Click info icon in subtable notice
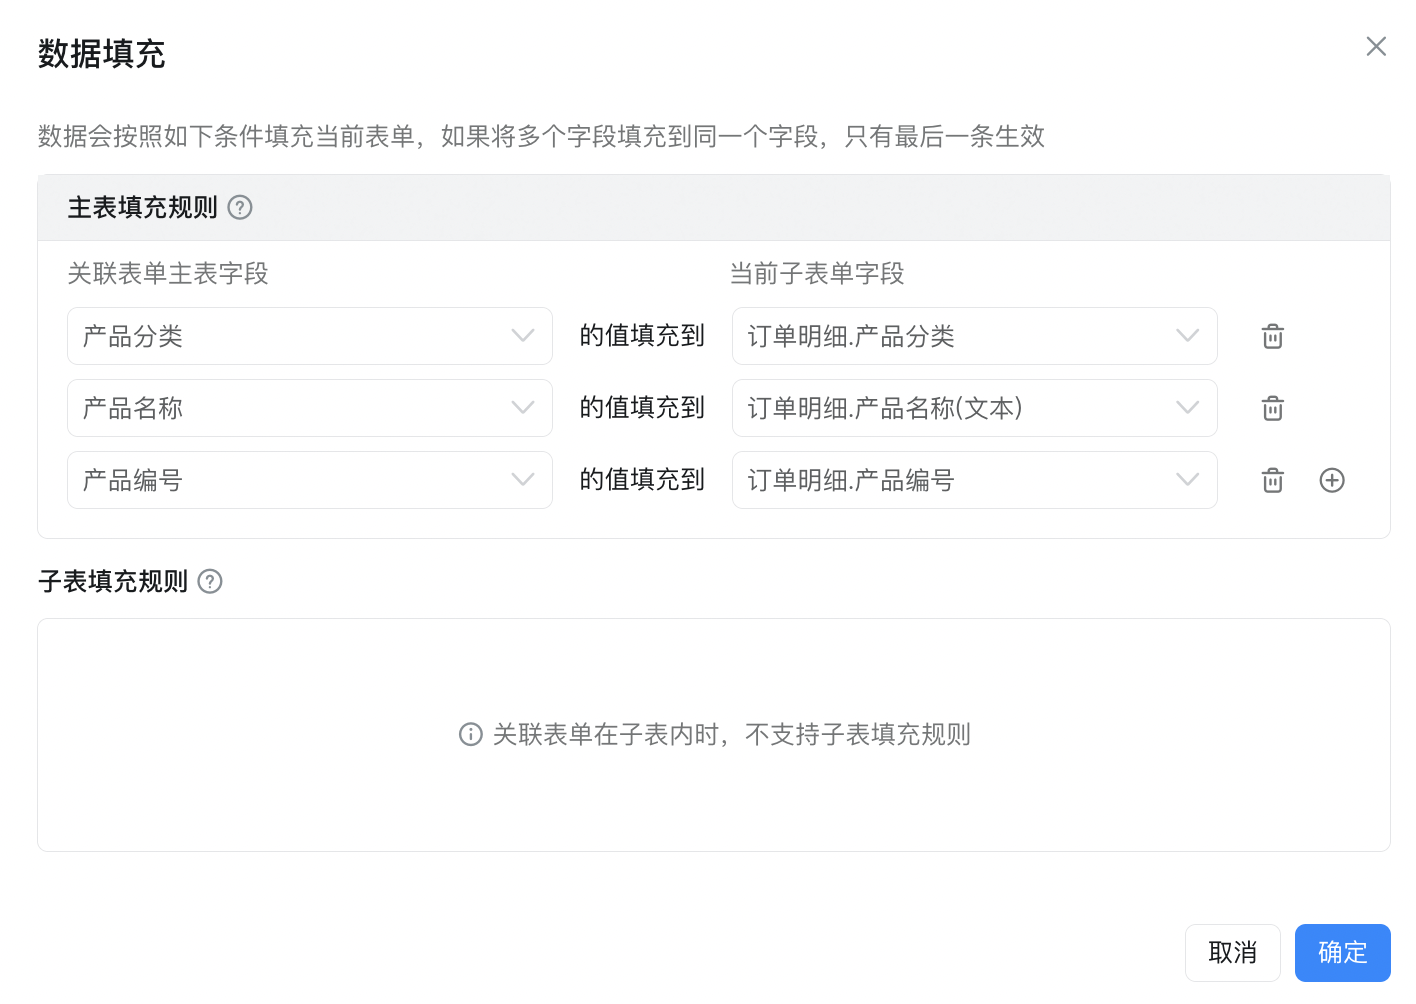 [470, 735]
